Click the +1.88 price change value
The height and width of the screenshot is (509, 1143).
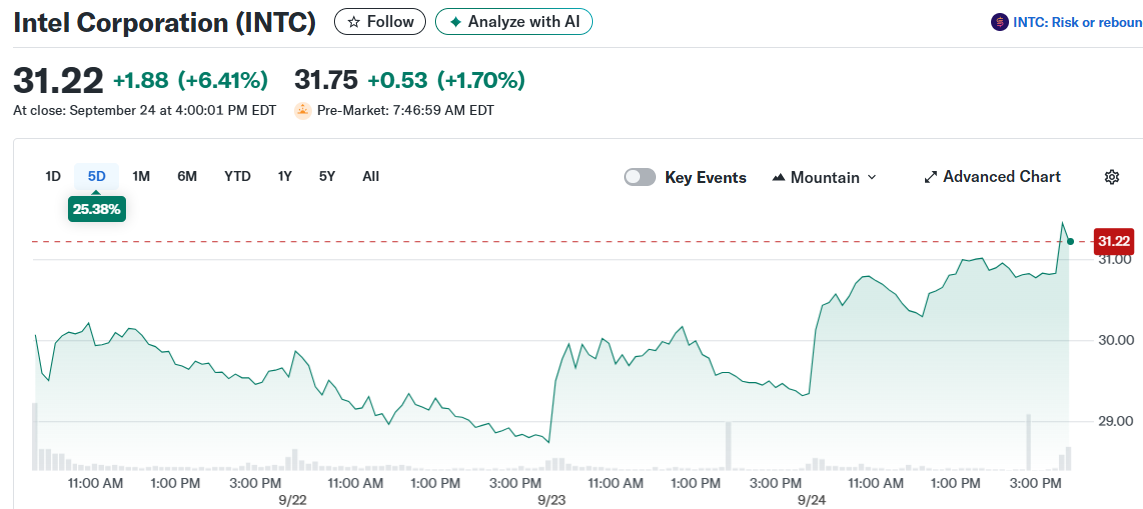(x=141, y=80)
